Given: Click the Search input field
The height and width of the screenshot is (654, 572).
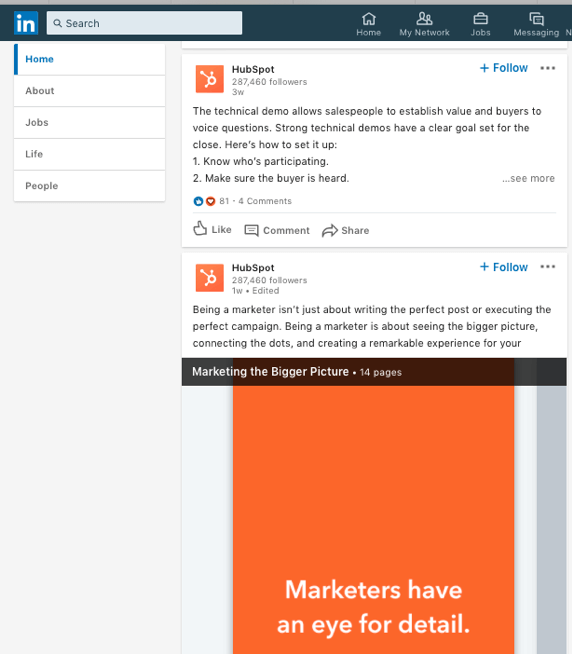Looking at the screenshot, I should point(144,23).
